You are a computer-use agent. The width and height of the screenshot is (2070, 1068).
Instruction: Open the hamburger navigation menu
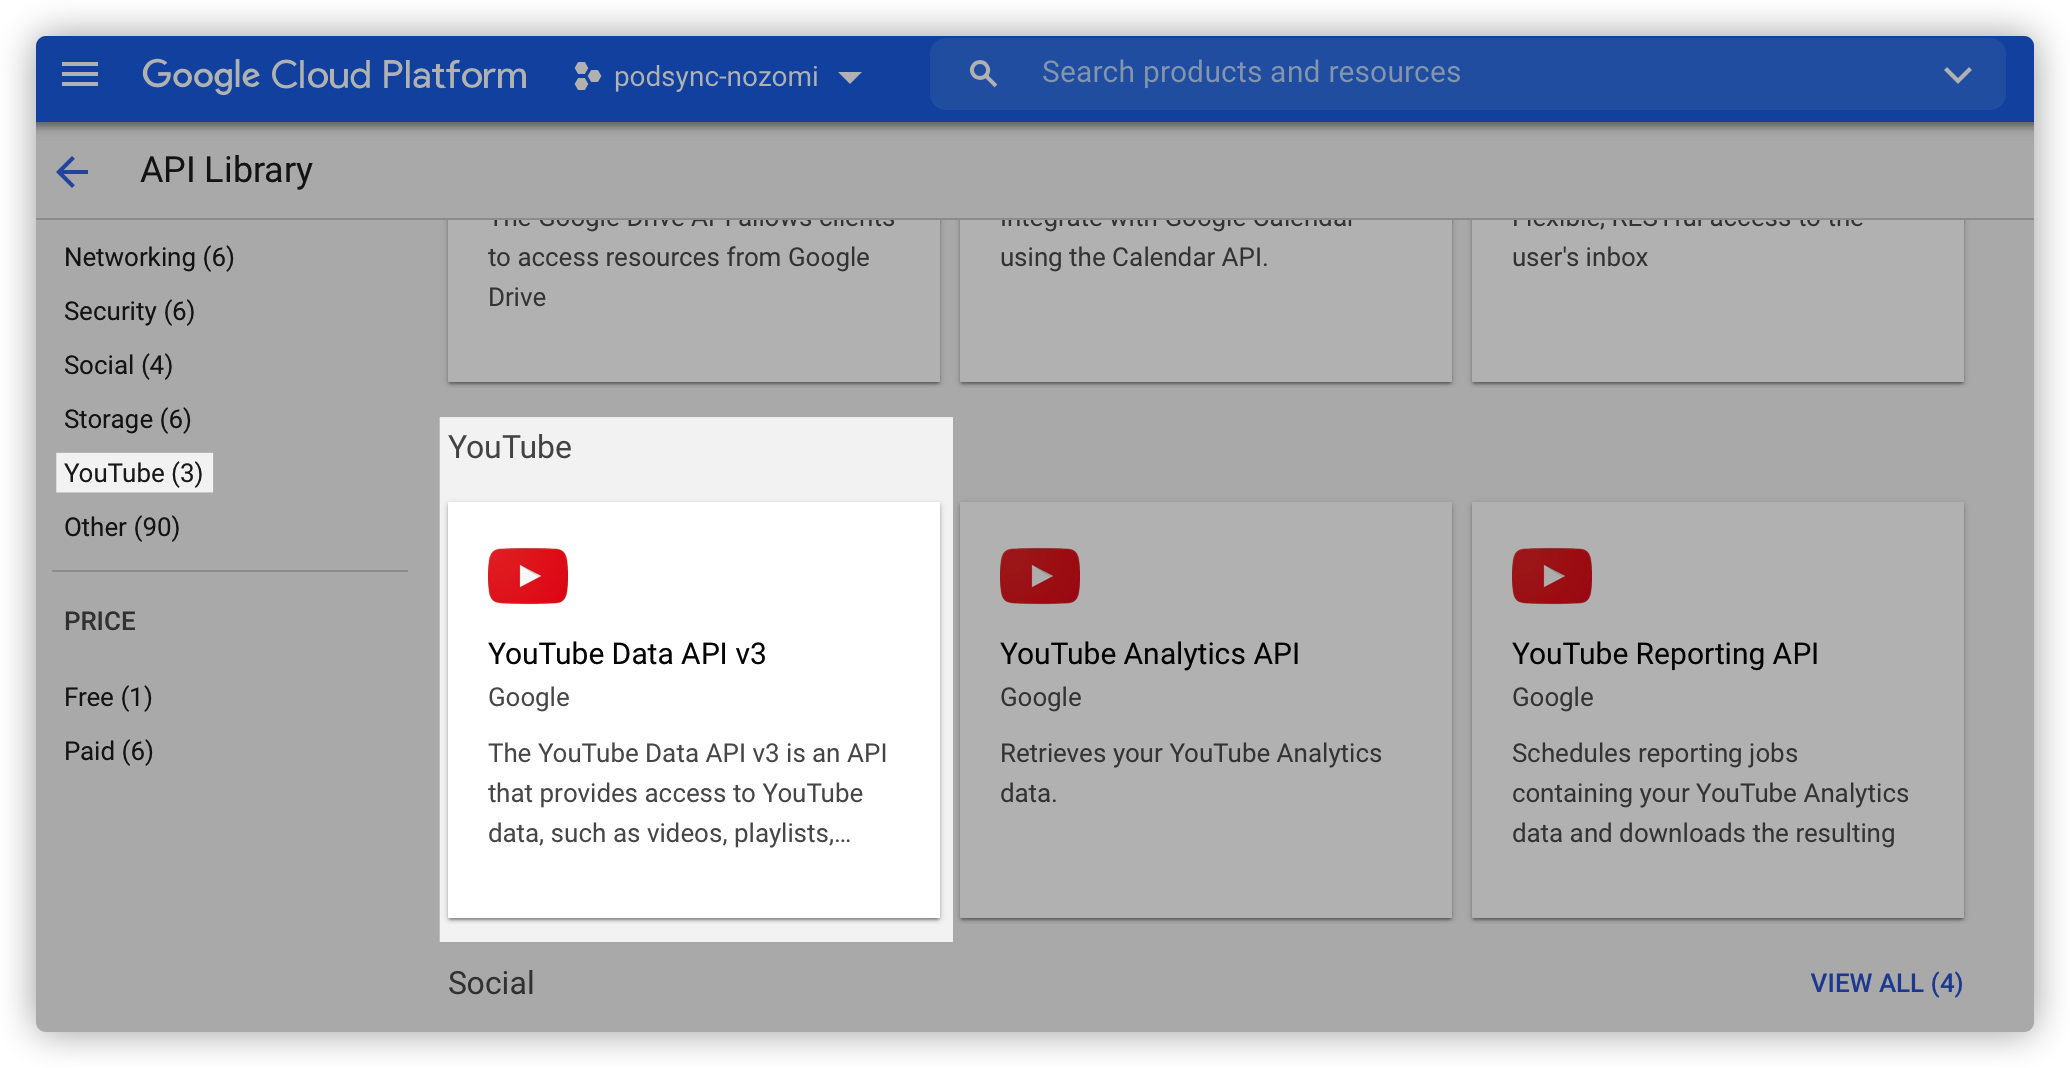80,74
